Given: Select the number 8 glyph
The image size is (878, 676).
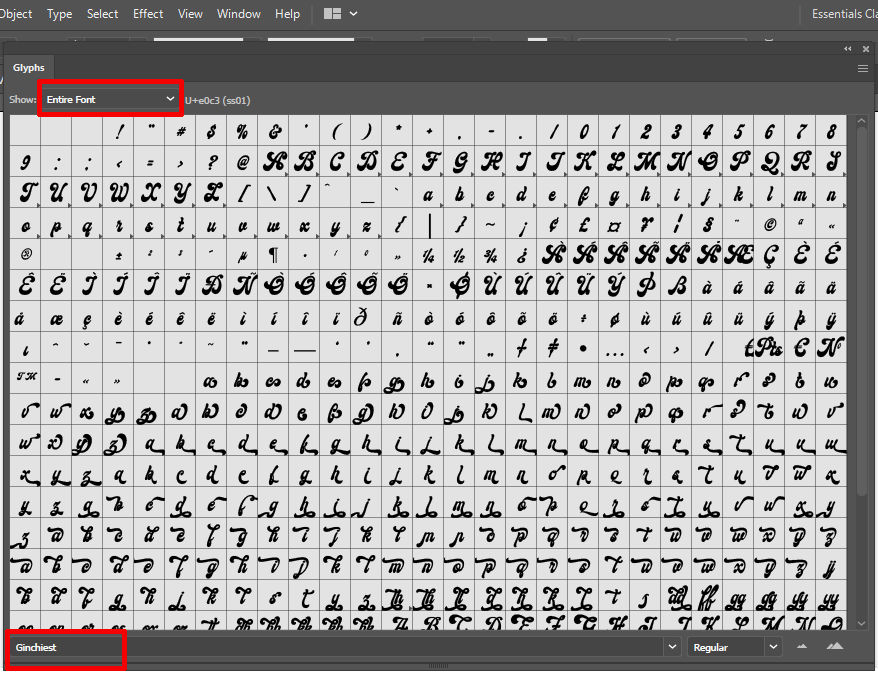Looking at the screenshot, I should 831,131.
